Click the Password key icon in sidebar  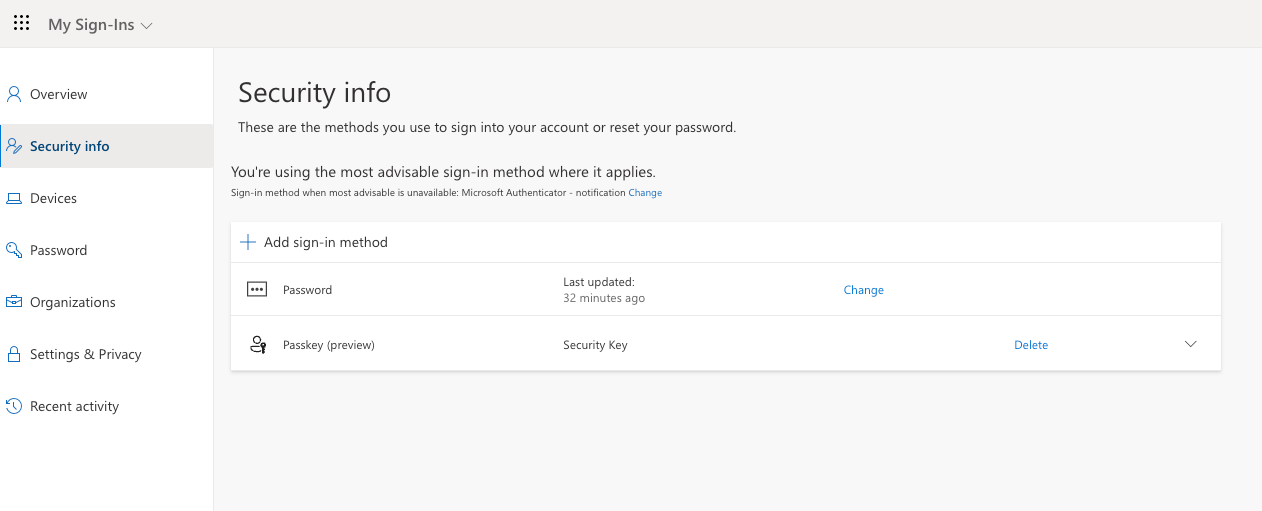[x=14, y=250]
